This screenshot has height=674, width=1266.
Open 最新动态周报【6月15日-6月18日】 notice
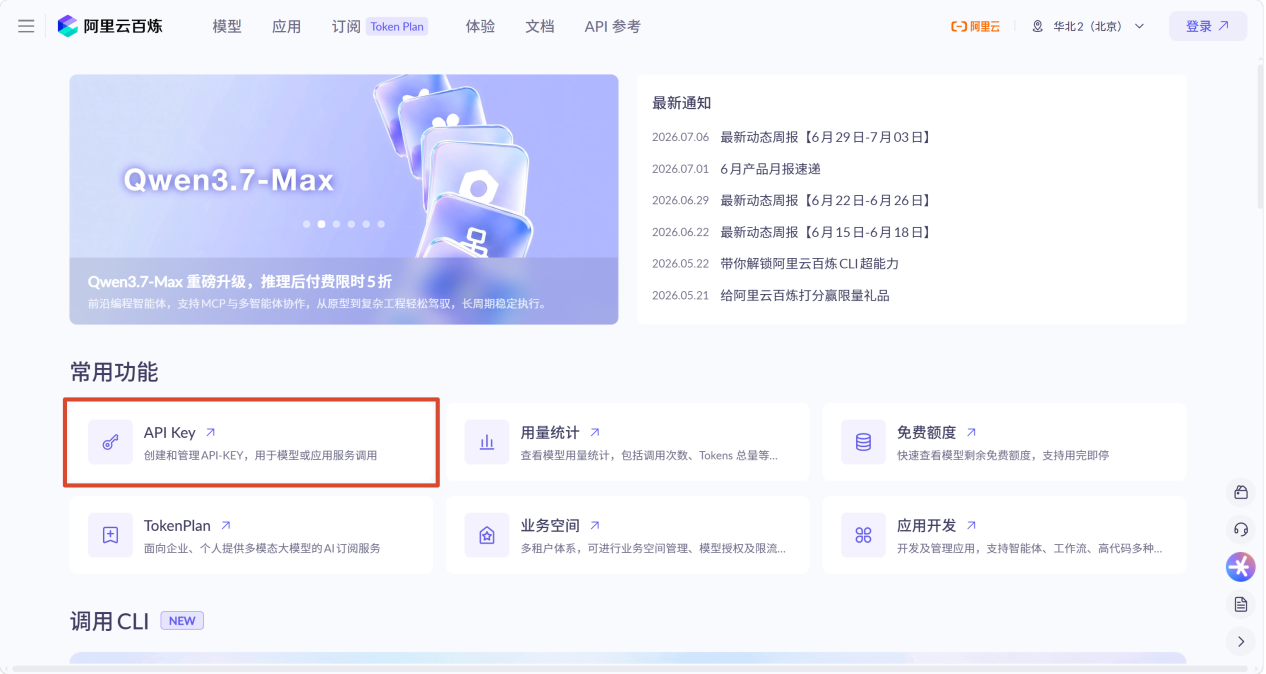pyautogui.click(x=826, y=232)
